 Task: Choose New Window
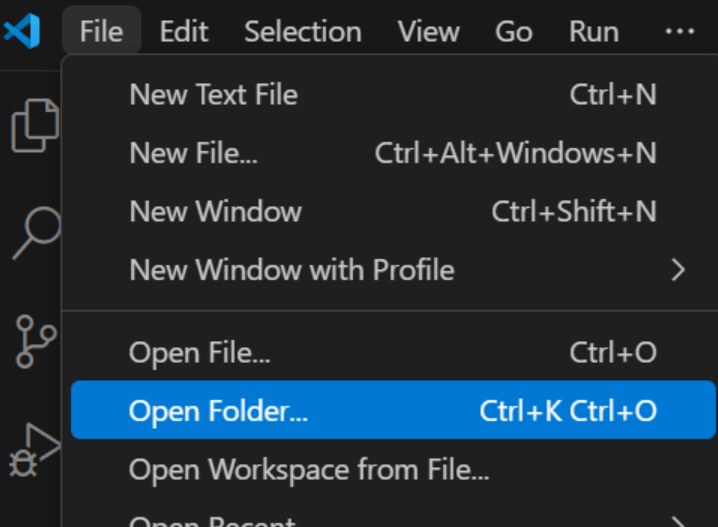(x=393, y=212)
